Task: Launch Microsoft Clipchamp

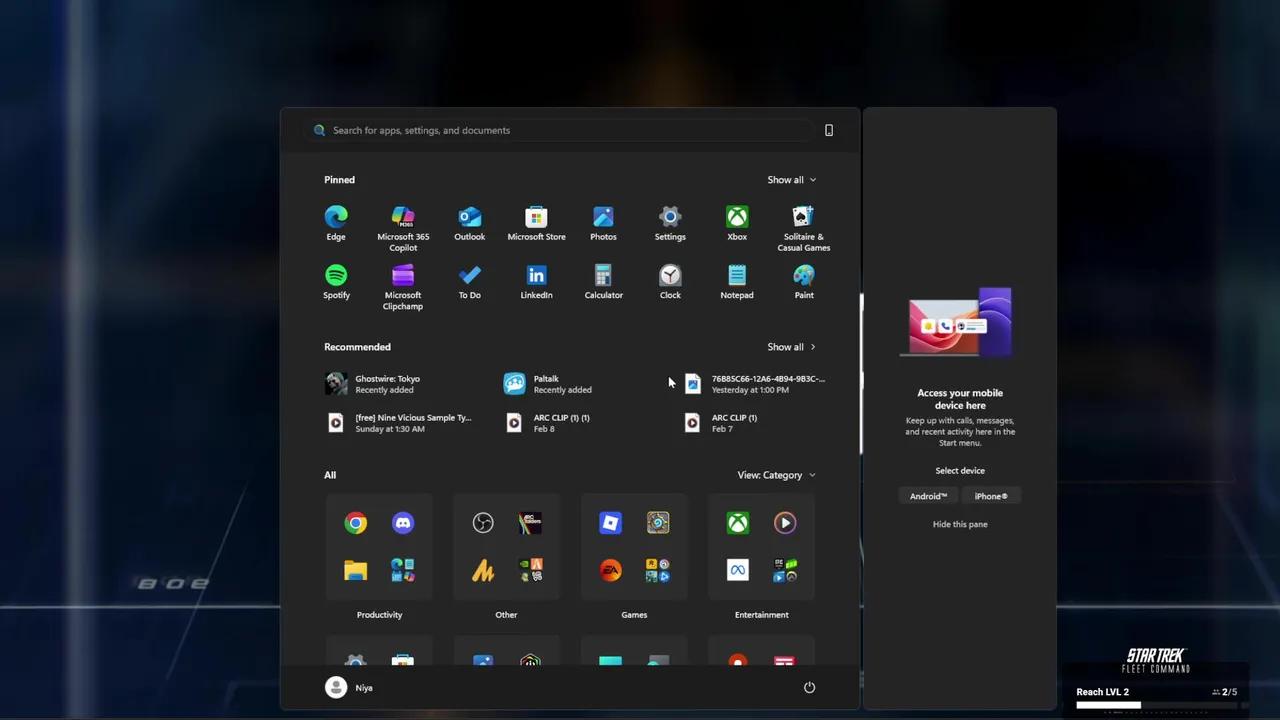Action: (403, 287)
